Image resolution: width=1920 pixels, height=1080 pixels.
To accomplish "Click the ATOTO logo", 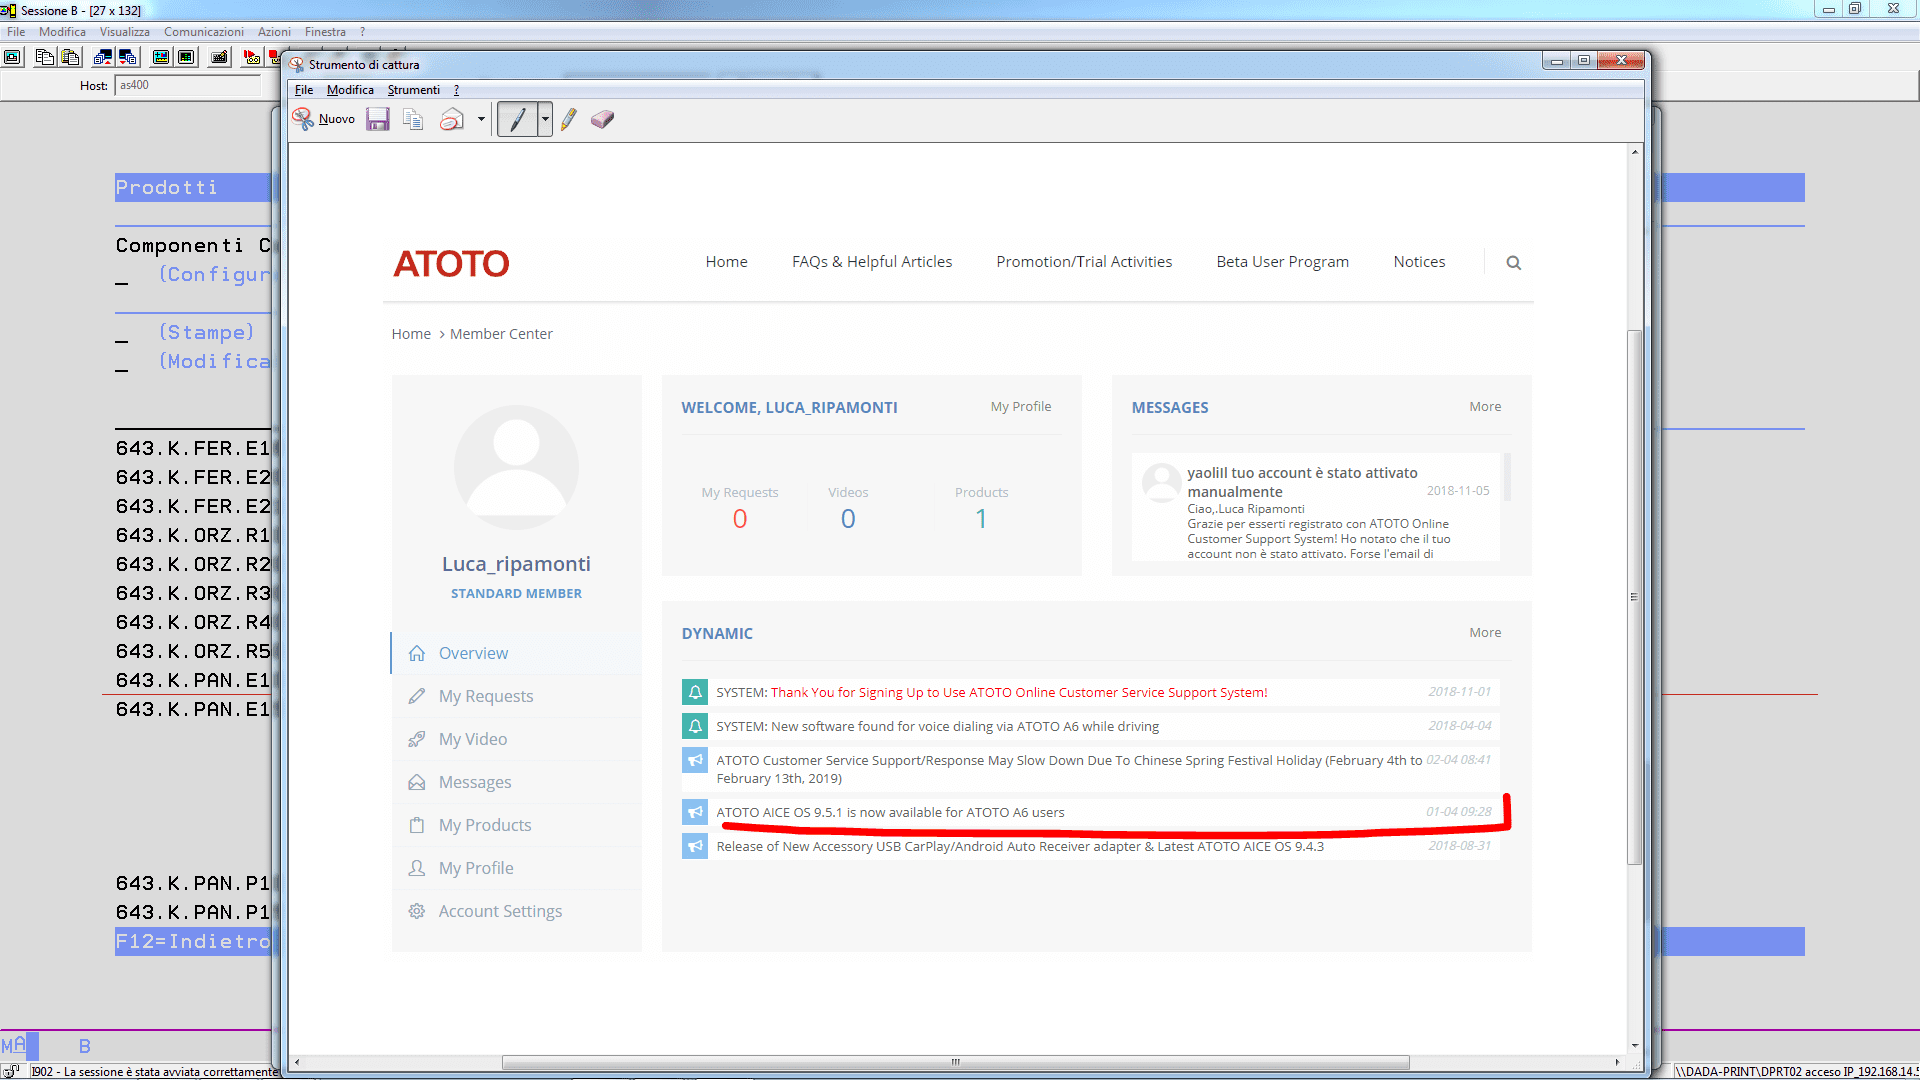I will [451, 263].
